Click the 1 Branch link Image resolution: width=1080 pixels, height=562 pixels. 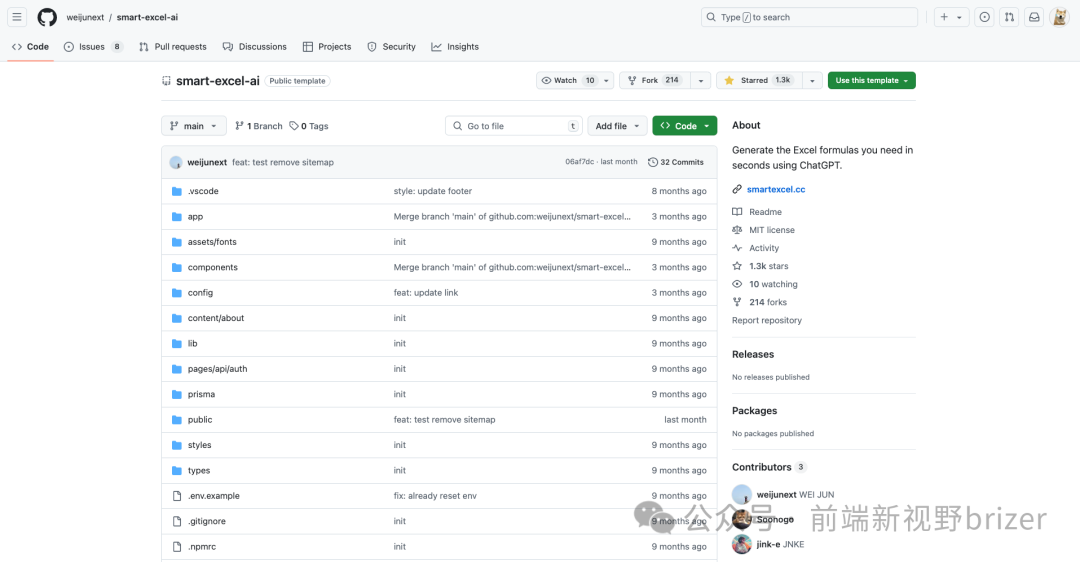[259, 126]
